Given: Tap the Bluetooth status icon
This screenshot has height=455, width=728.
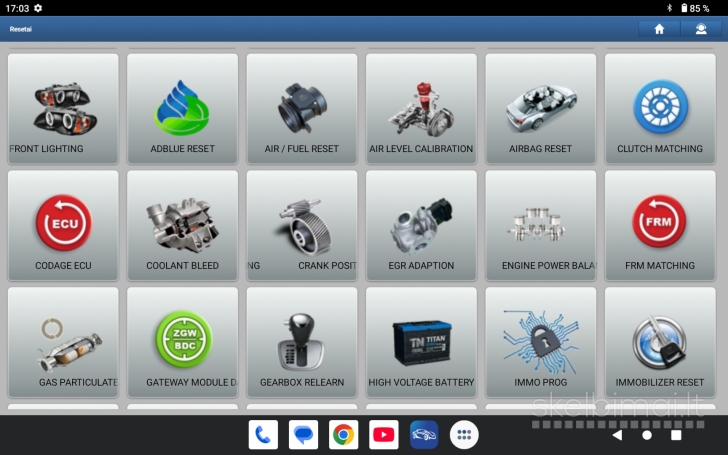Looking at the screenshot, I should point(669,8).
